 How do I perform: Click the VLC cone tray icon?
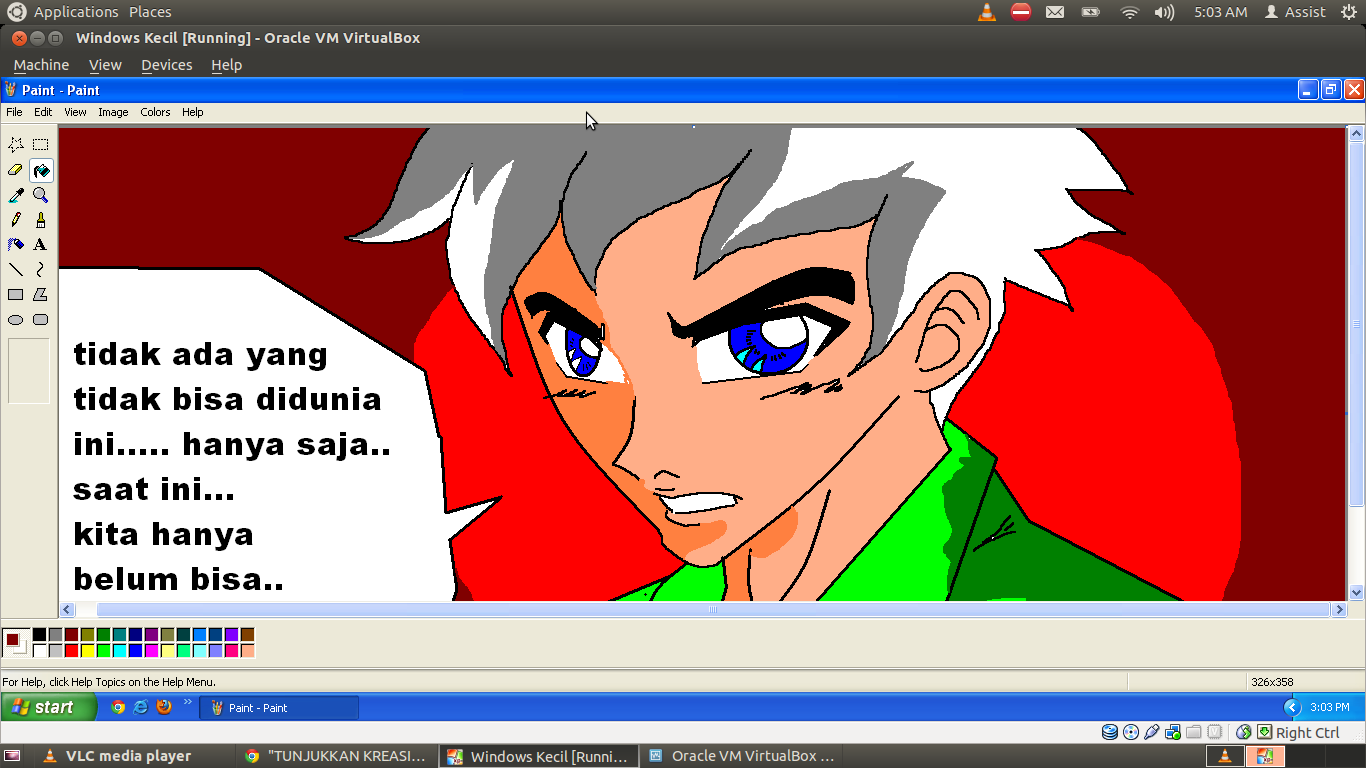click(987, 12)
